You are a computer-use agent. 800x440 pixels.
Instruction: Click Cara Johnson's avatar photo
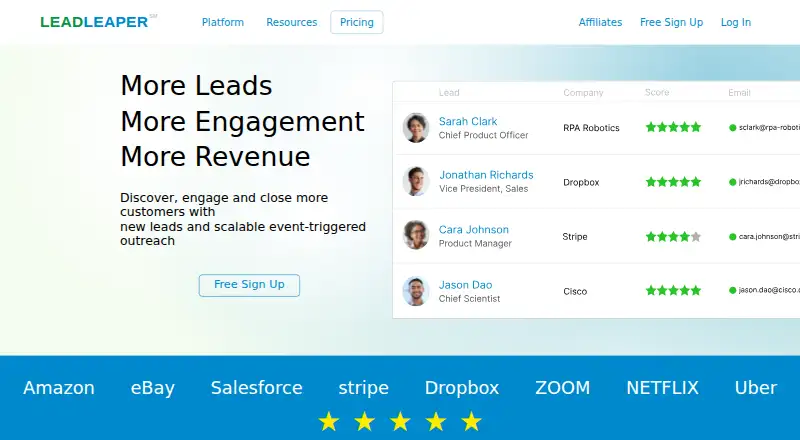click(x=416, y=235)
